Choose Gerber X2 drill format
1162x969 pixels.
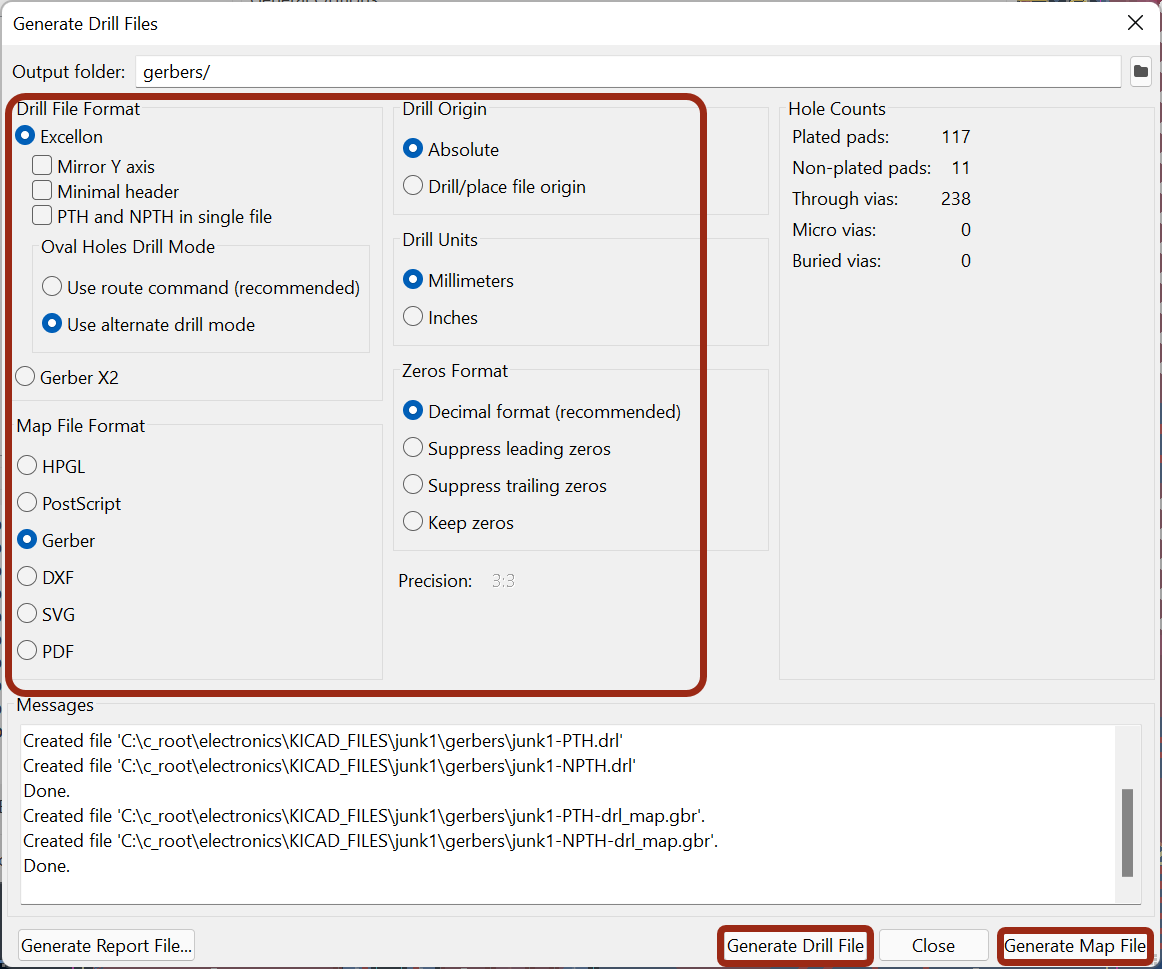point(26,377)
